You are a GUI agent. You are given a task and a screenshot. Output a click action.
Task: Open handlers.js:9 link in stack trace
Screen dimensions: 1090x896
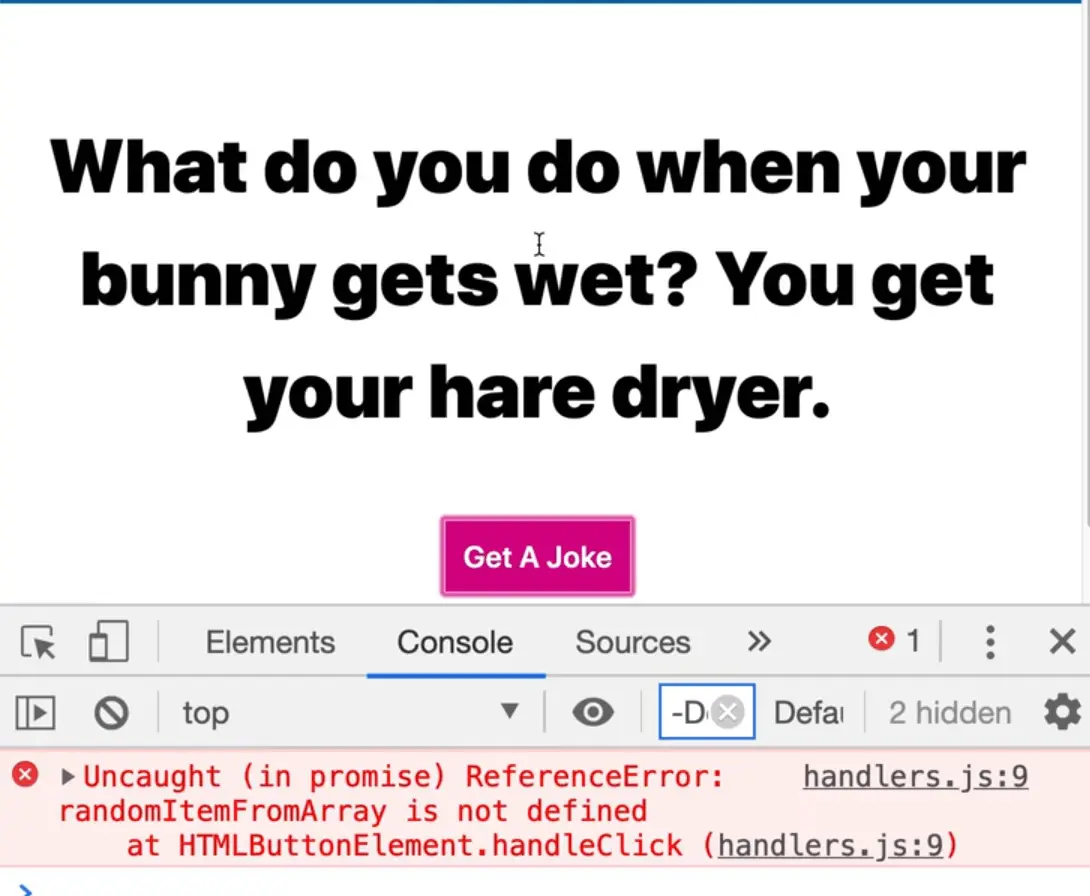pyautogui.click(x=830, y=846)
